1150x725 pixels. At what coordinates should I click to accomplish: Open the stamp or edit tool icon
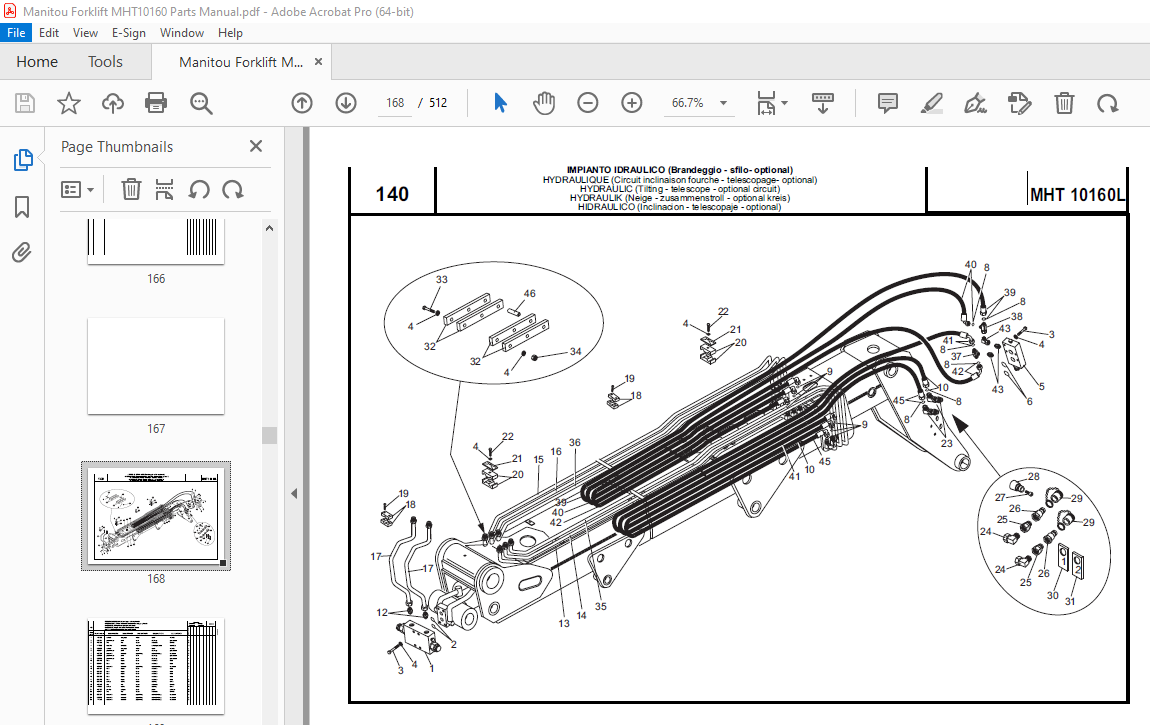click(x=1019, y=103)
